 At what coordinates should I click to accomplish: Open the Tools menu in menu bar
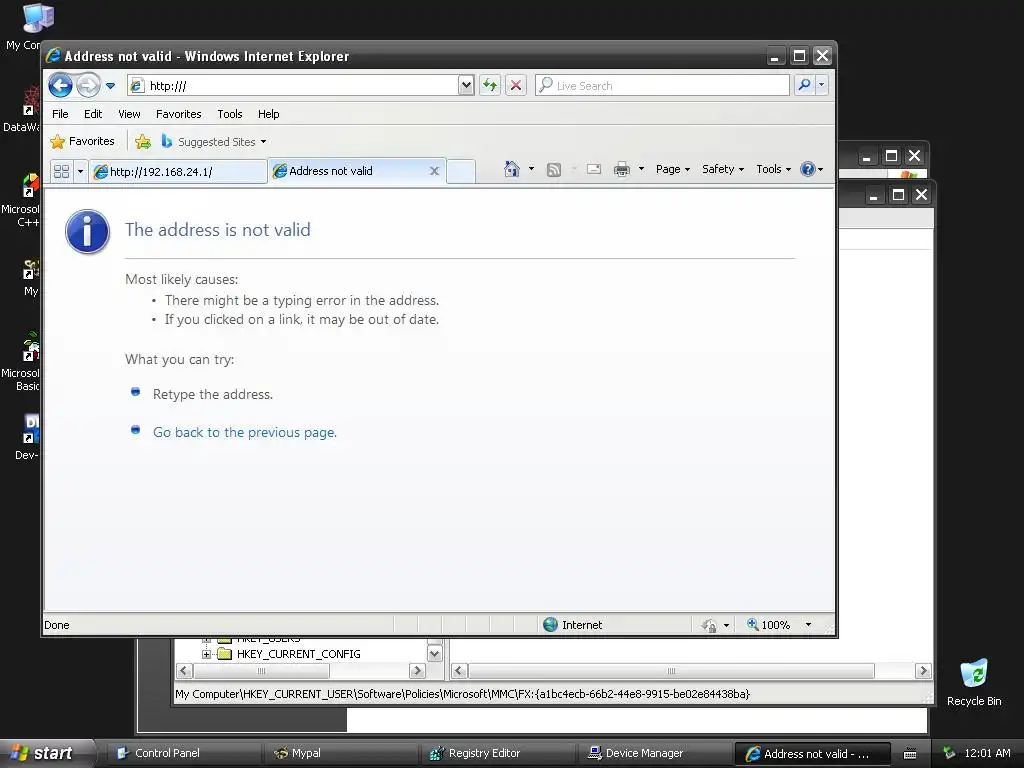click(230, 114)
